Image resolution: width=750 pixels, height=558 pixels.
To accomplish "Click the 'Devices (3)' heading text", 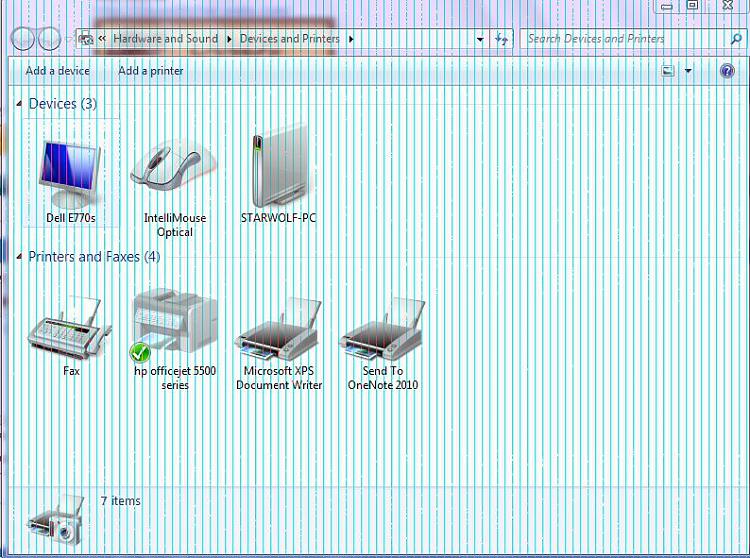I will [63, 104].
